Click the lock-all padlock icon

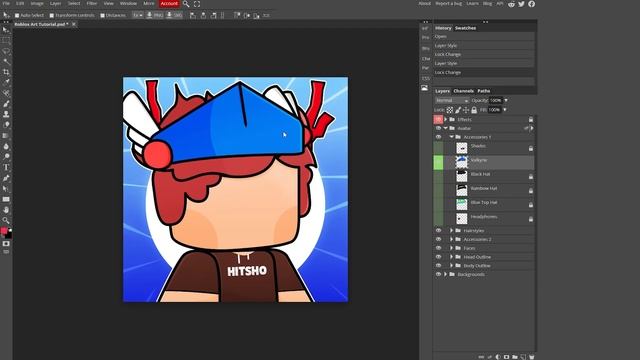tap(474, 110)
